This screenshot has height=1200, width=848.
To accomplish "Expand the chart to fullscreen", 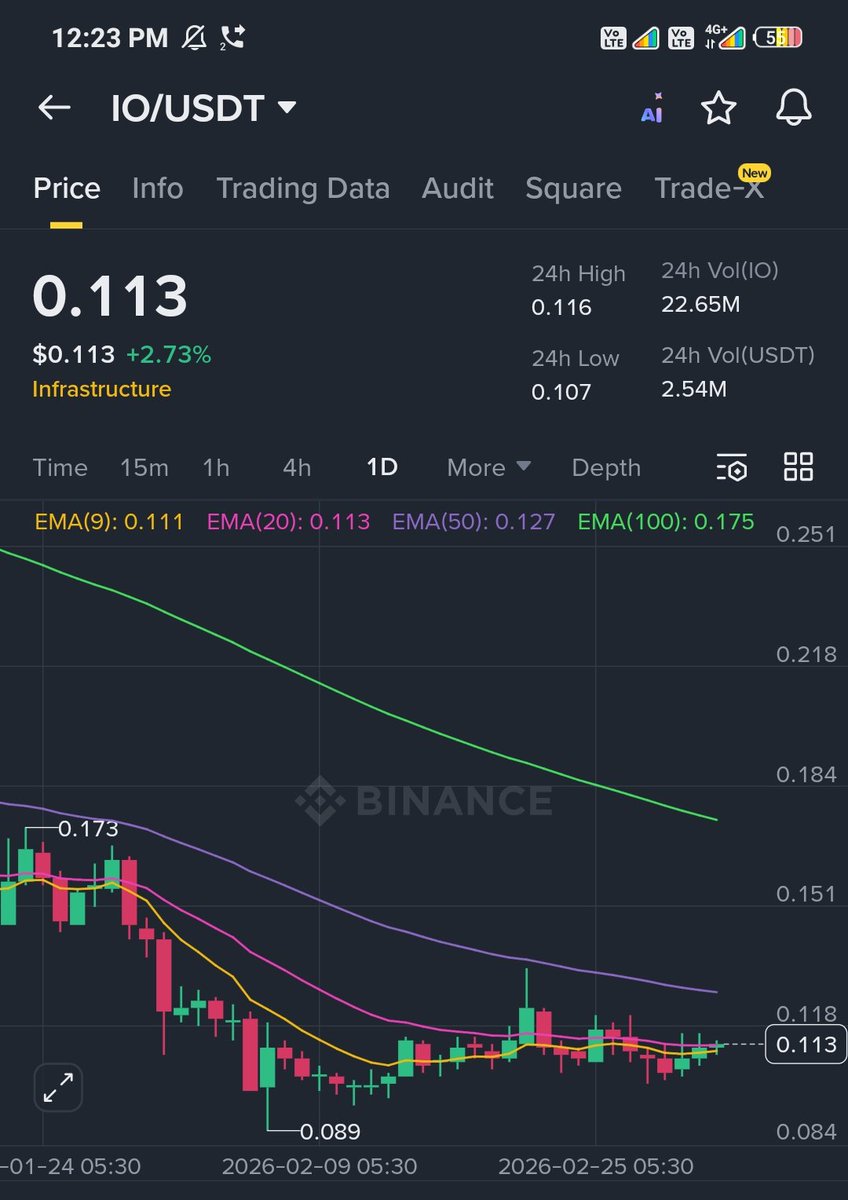I will pyautogui.click(x=59, y=1087).
